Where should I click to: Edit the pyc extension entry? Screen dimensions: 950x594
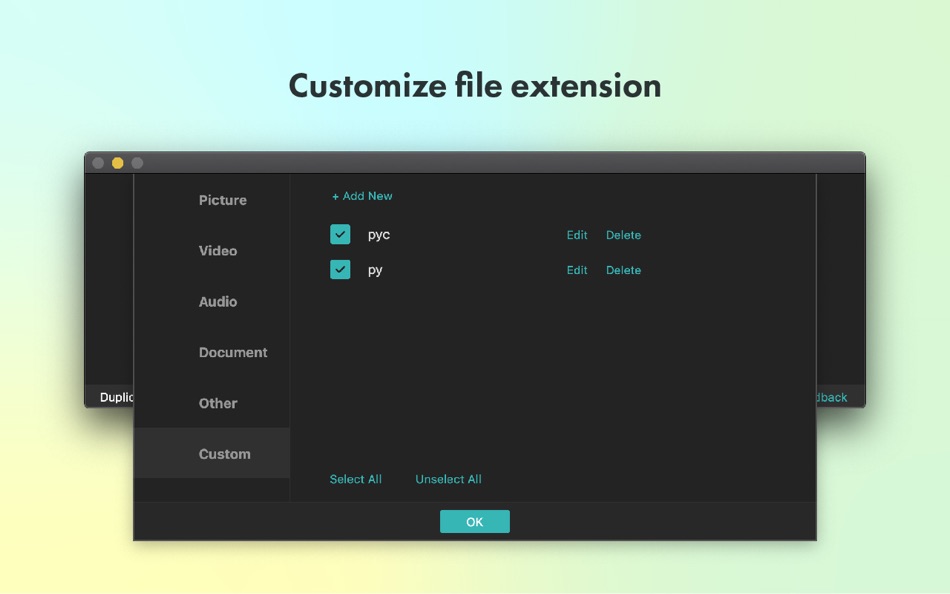[x=577, y=235]
